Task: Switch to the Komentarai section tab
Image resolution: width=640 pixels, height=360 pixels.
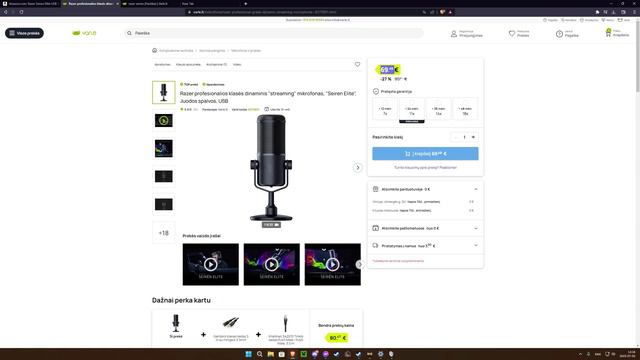Action: 216,64
